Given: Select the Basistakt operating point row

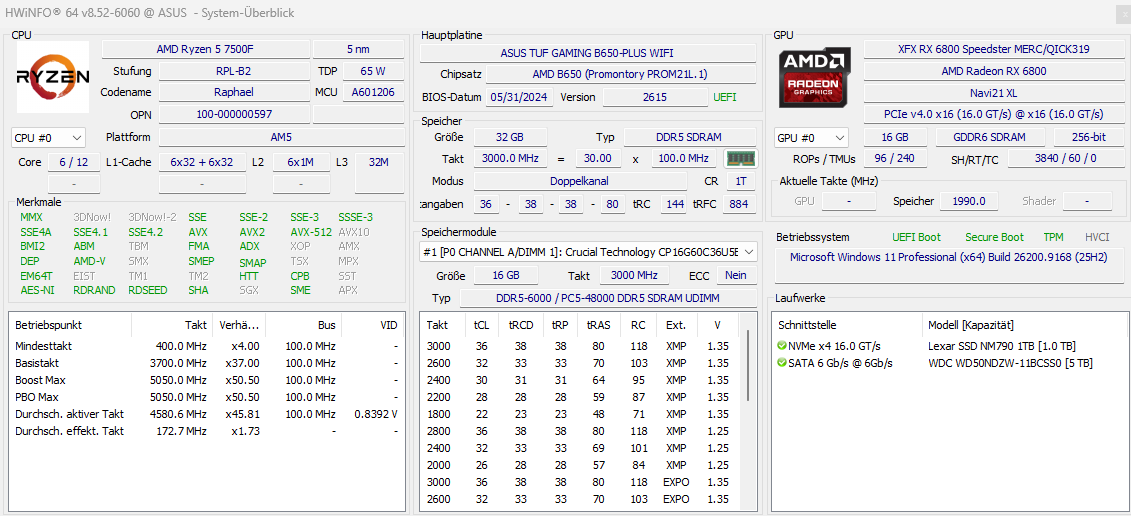Looking at the screenshot, I should (206, 363).
